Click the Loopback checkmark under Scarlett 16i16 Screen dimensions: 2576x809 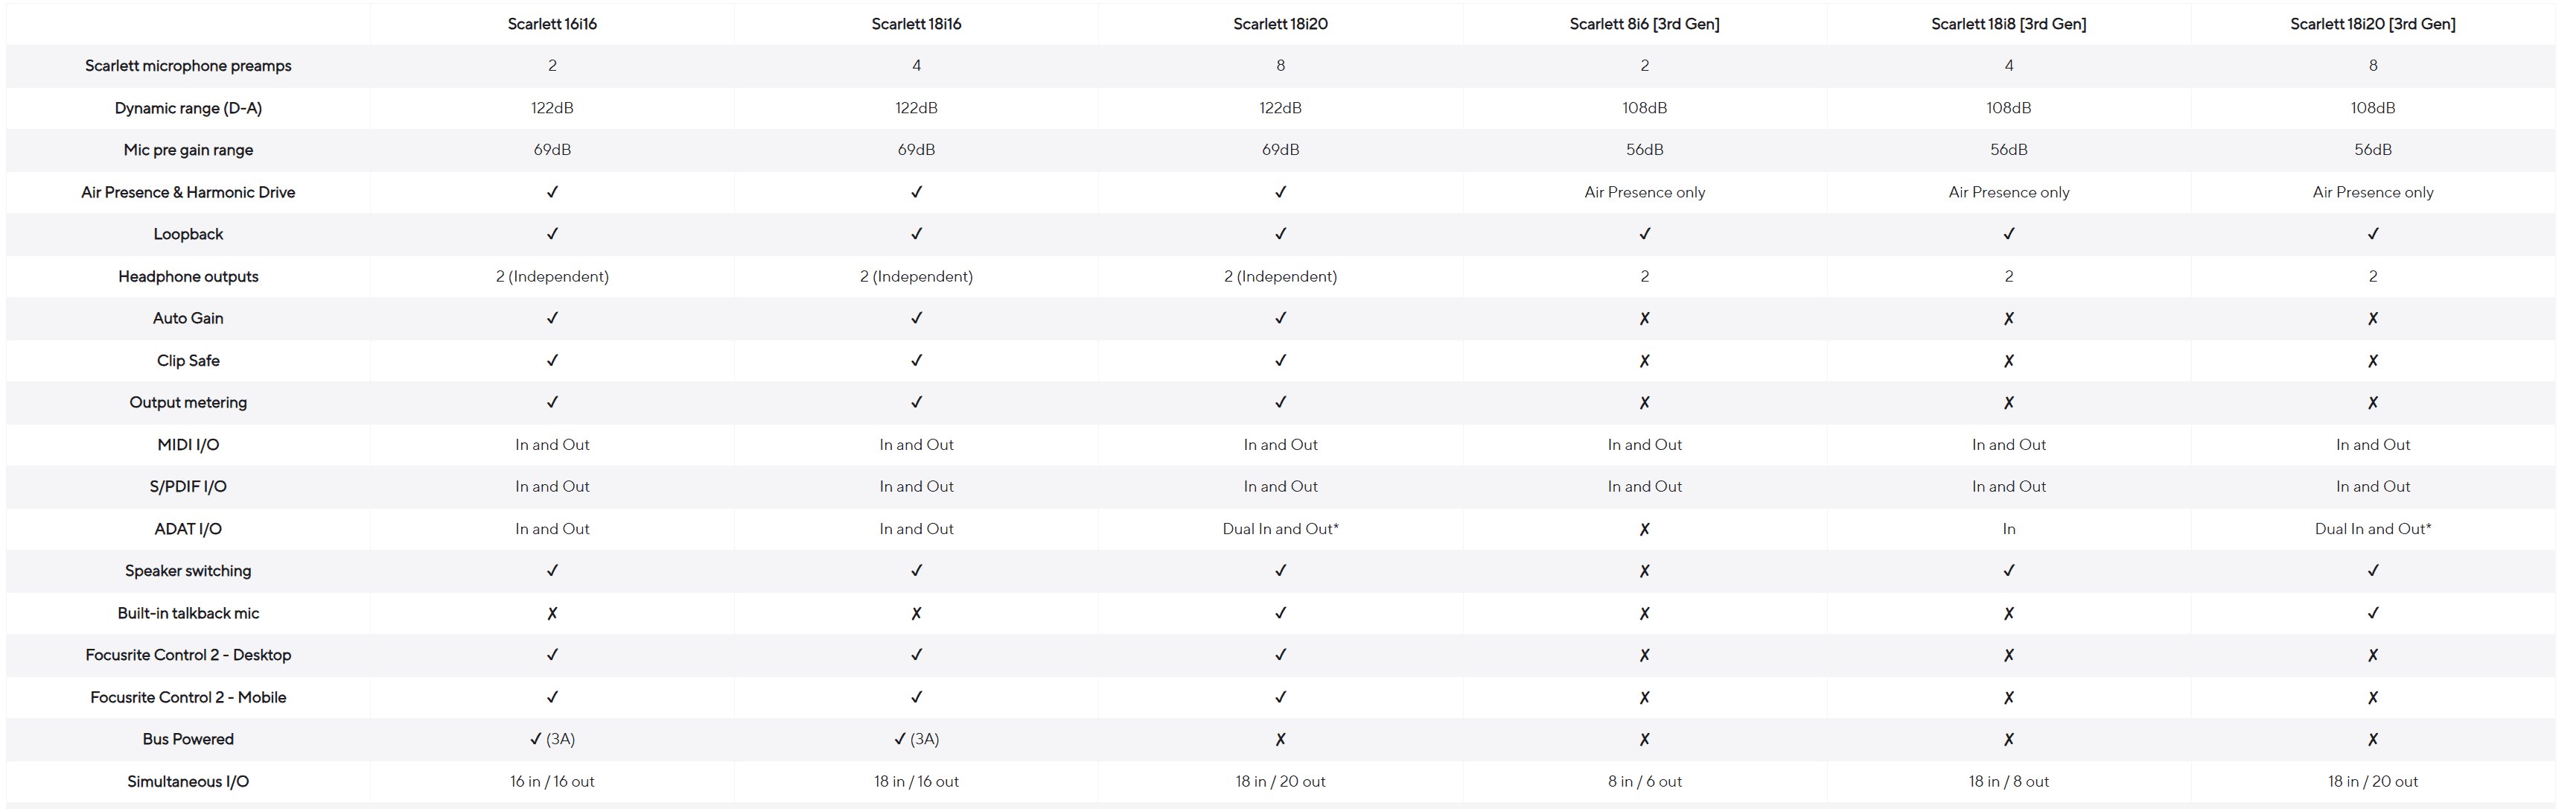[x=552, y=234]
